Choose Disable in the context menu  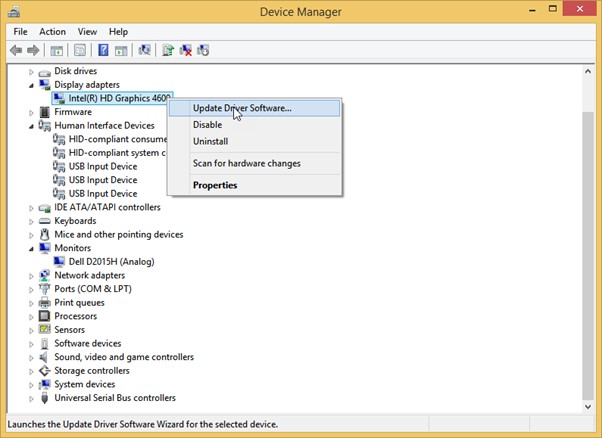click(254, 125)
